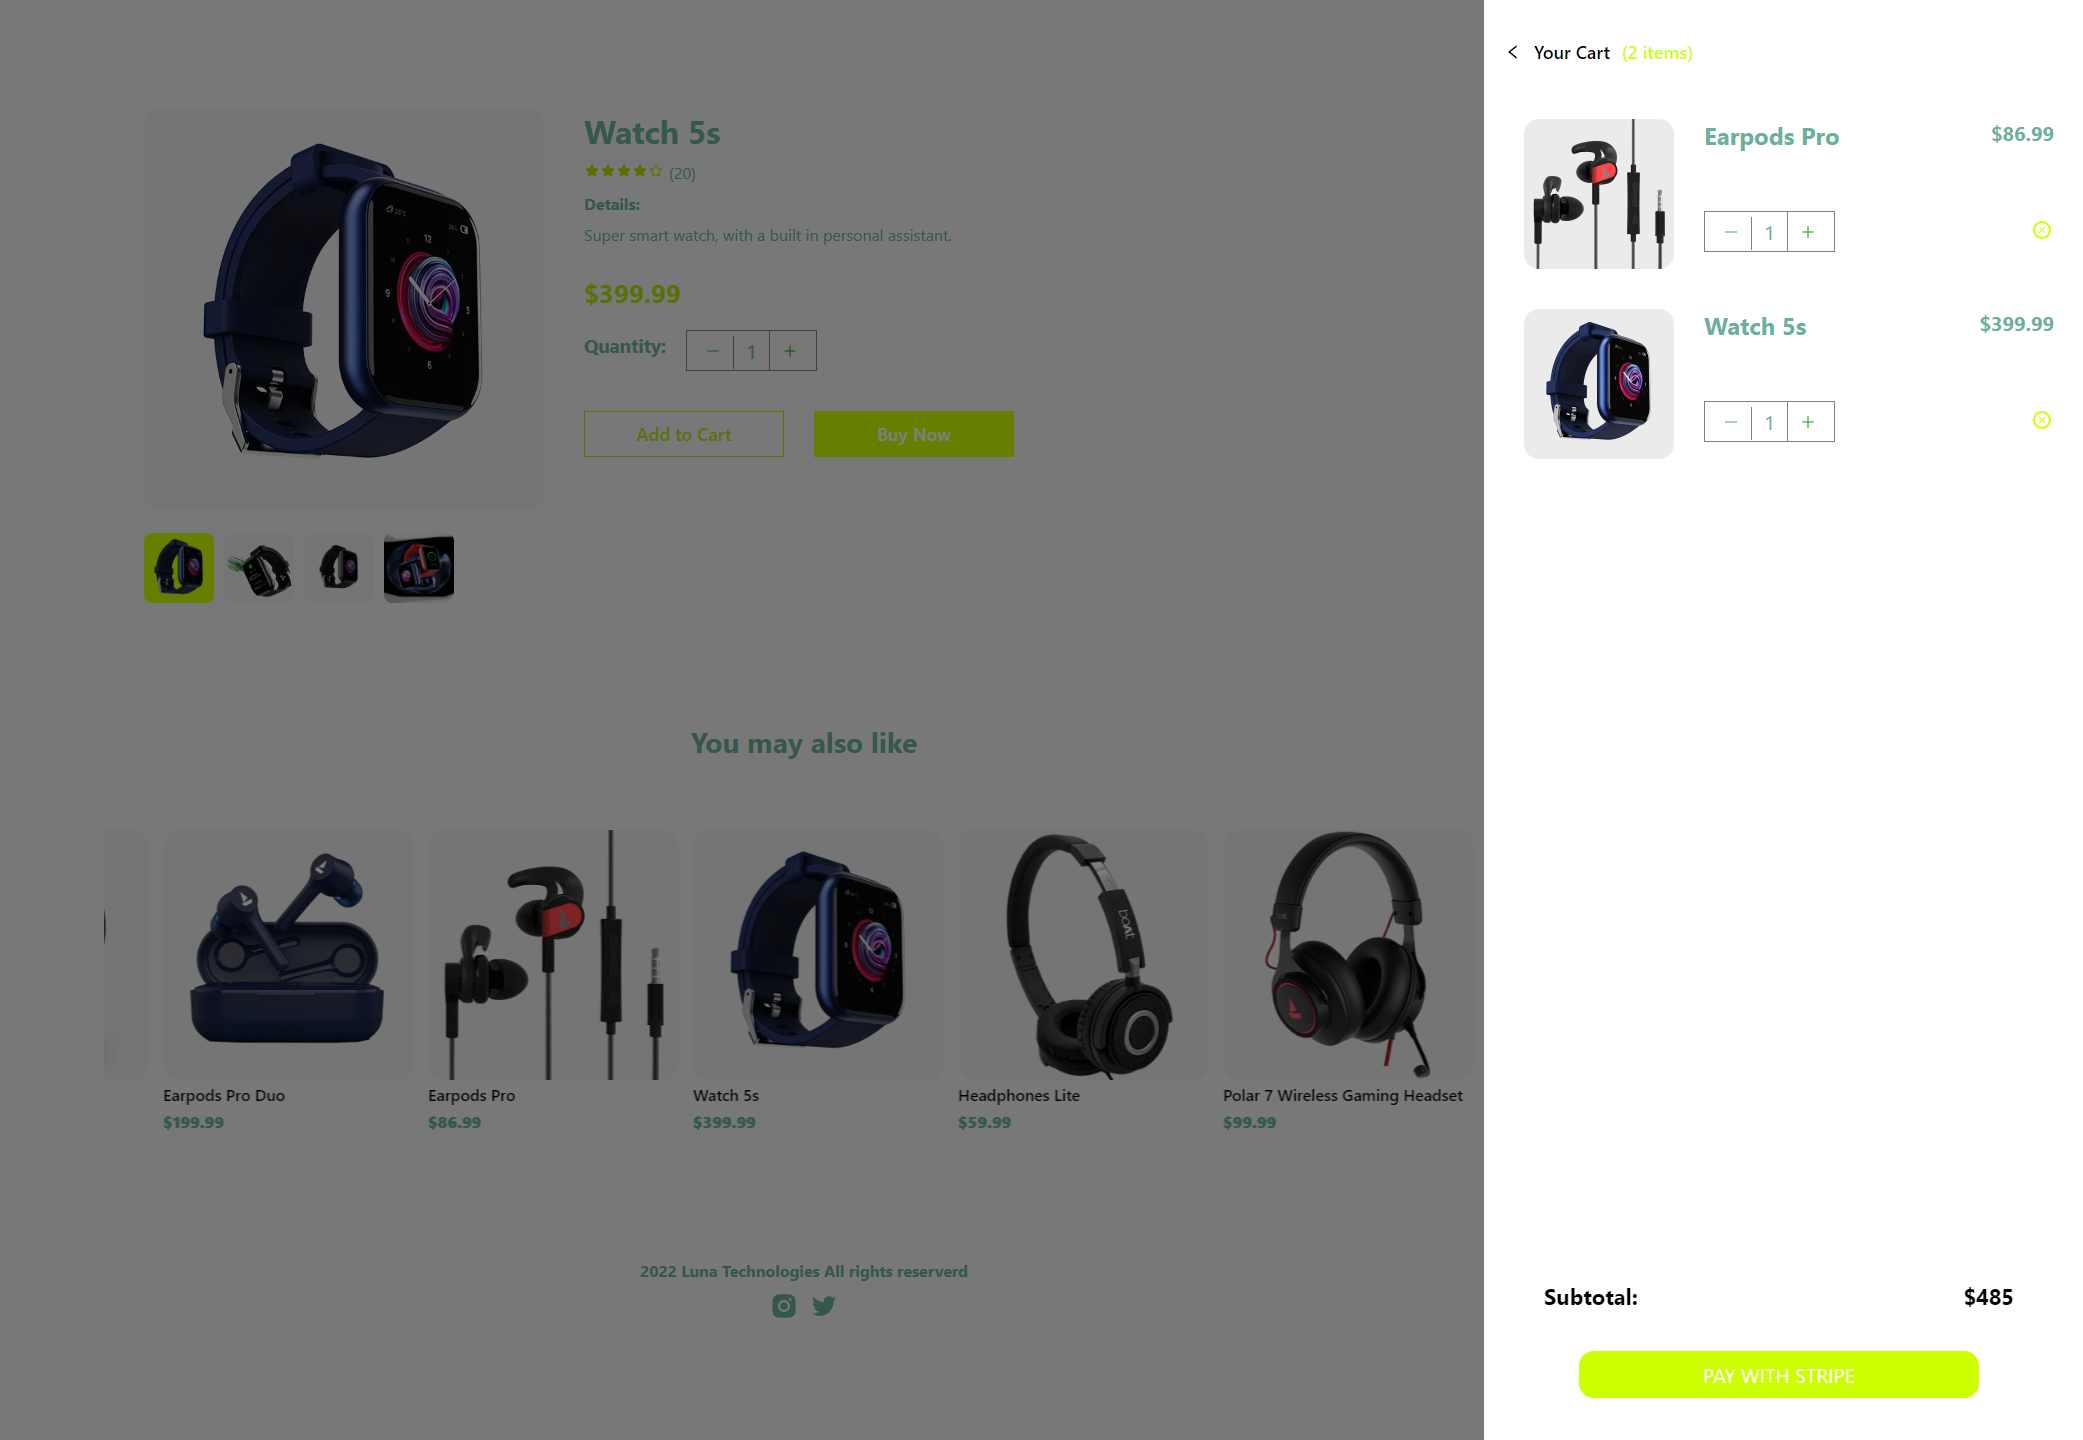
Task: Decrease Earpods Pro quantity in cart
Action: (x=1729, y=232)
